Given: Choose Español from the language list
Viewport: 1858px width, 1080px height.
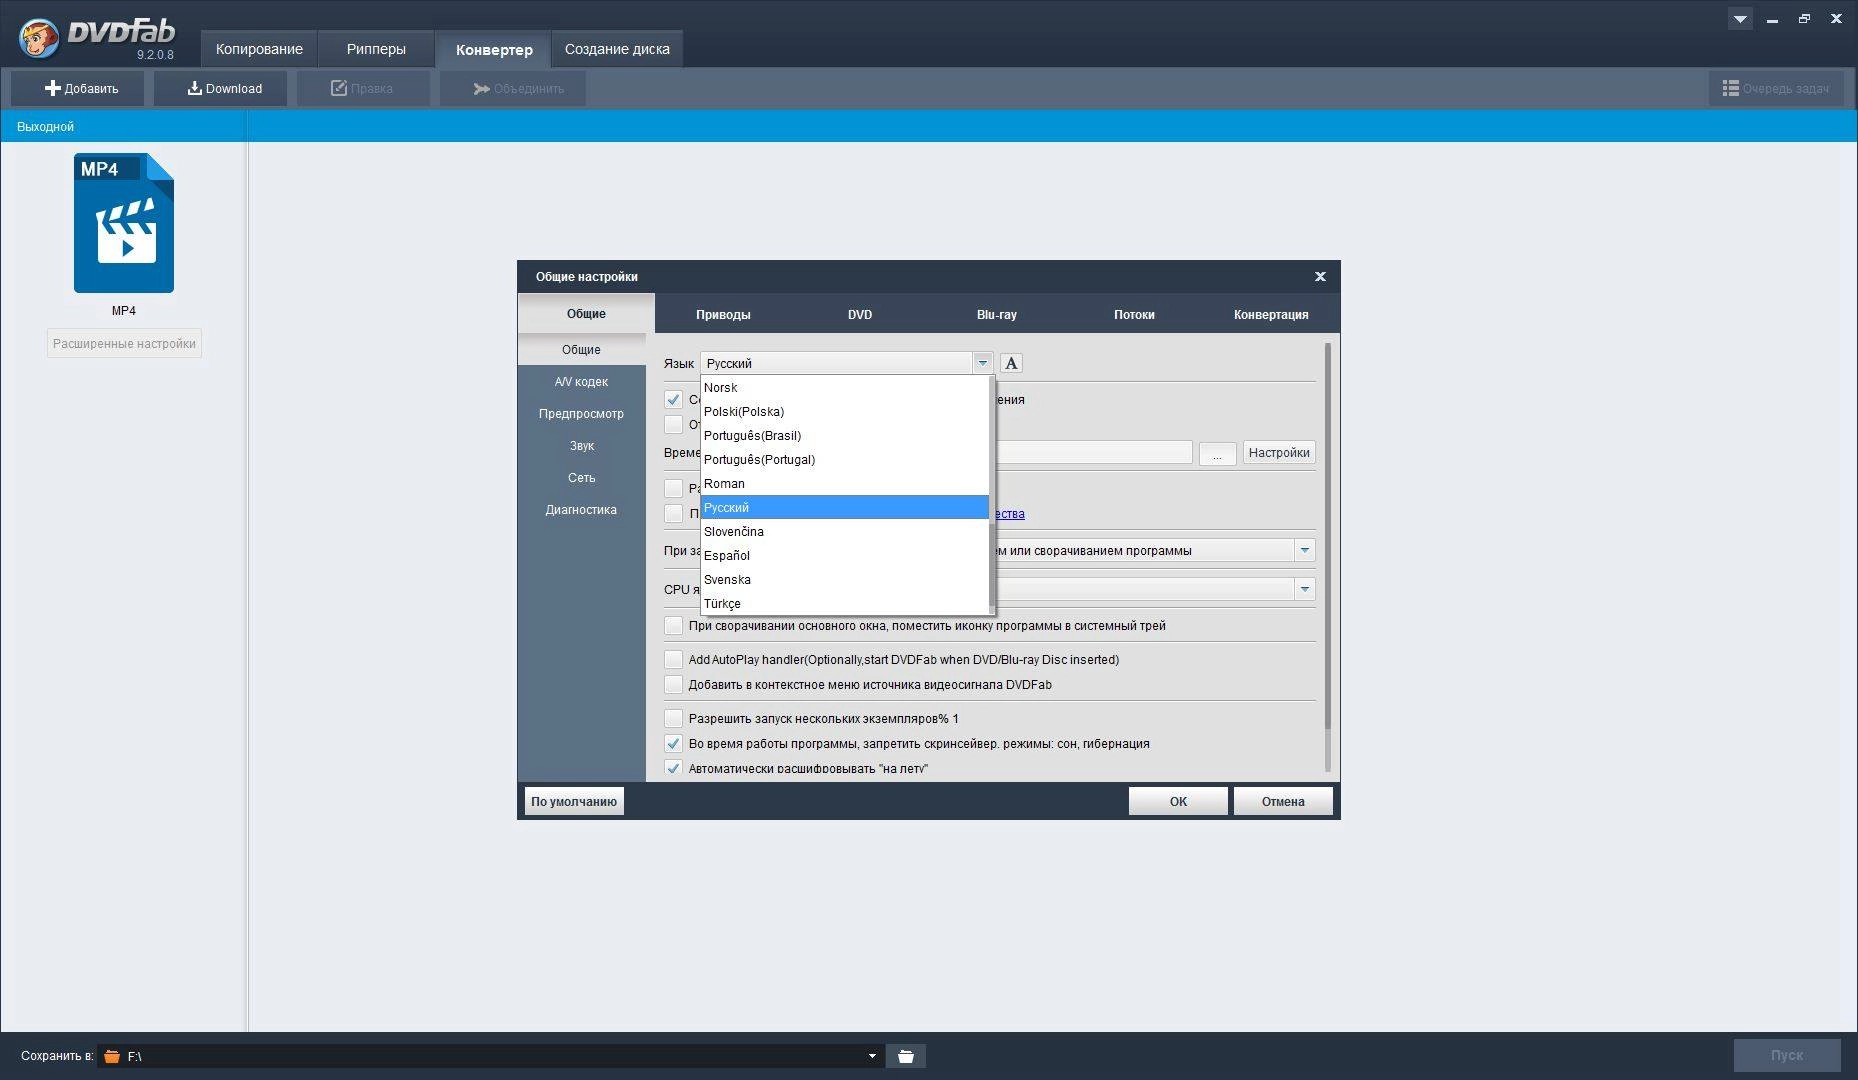Looking at the screenshot, I should click(x=844, y=555).
